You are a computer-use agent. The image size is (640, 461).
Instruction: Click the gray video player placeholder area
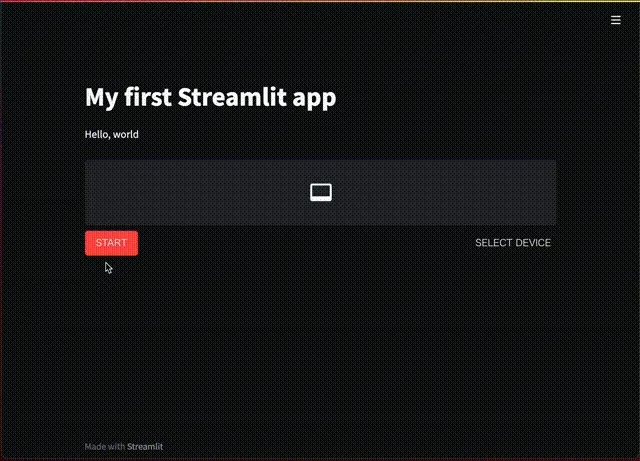pyautogui.click(x=320, y=192)
